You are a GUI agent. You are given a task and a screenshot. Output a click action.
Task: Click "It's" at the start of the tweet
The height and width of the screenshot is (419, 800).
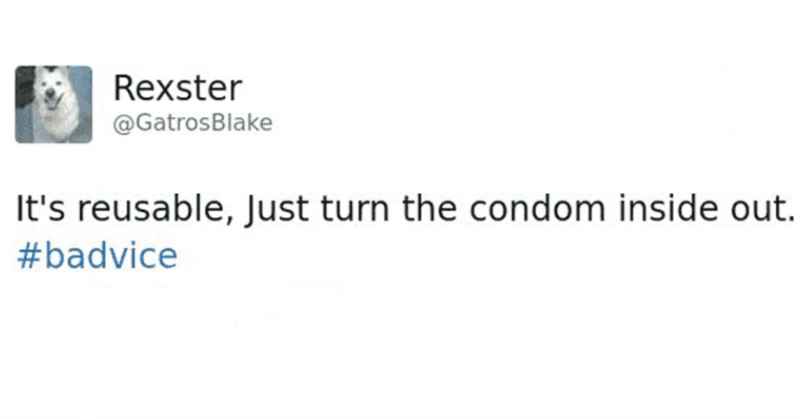40,209
